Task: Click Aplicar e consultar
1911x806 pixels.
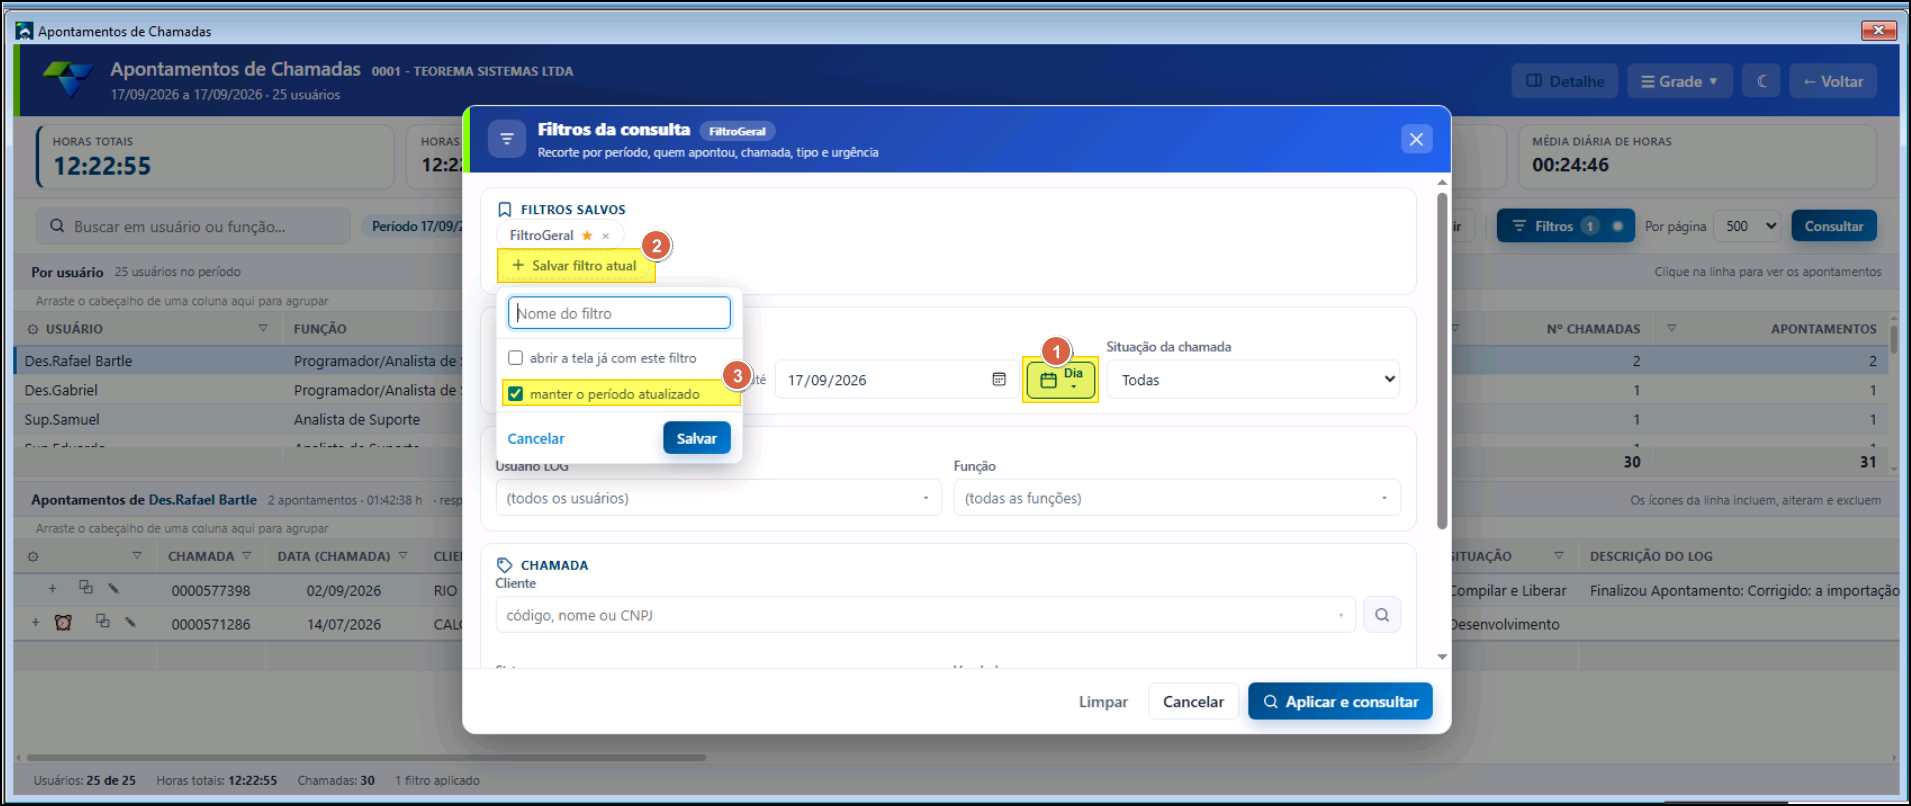Action: click(x=1340, y=702)
